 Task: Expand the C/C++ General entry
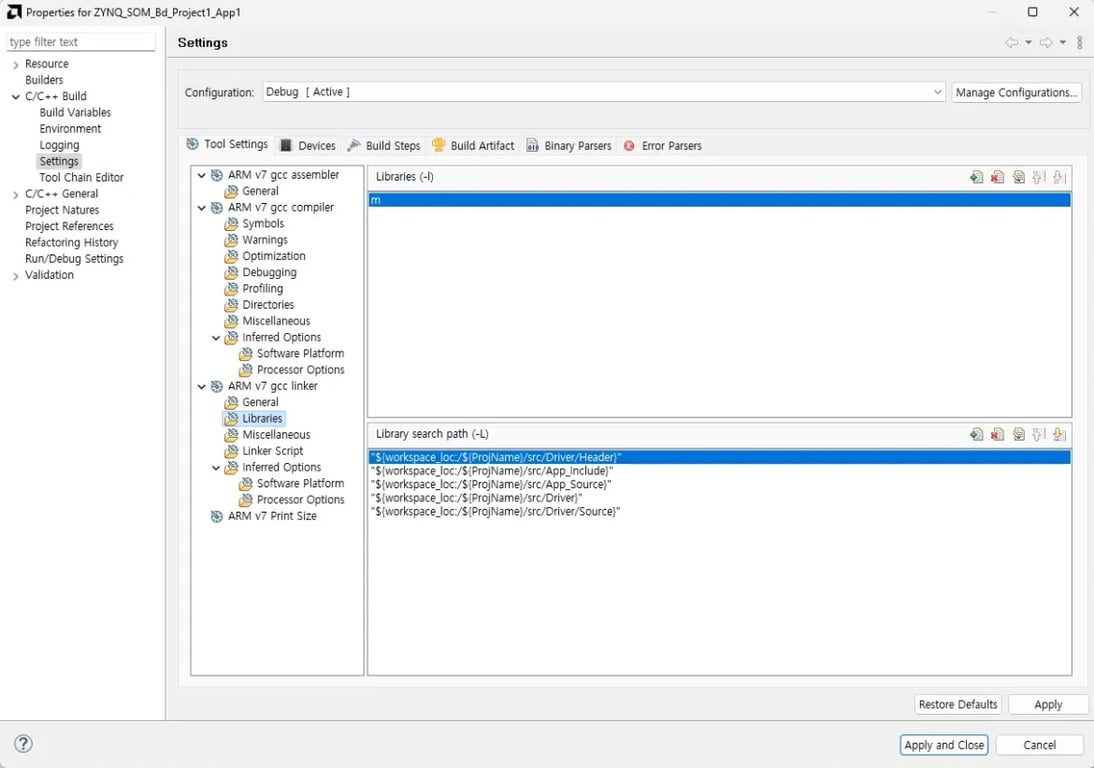[x=15, y=194]
